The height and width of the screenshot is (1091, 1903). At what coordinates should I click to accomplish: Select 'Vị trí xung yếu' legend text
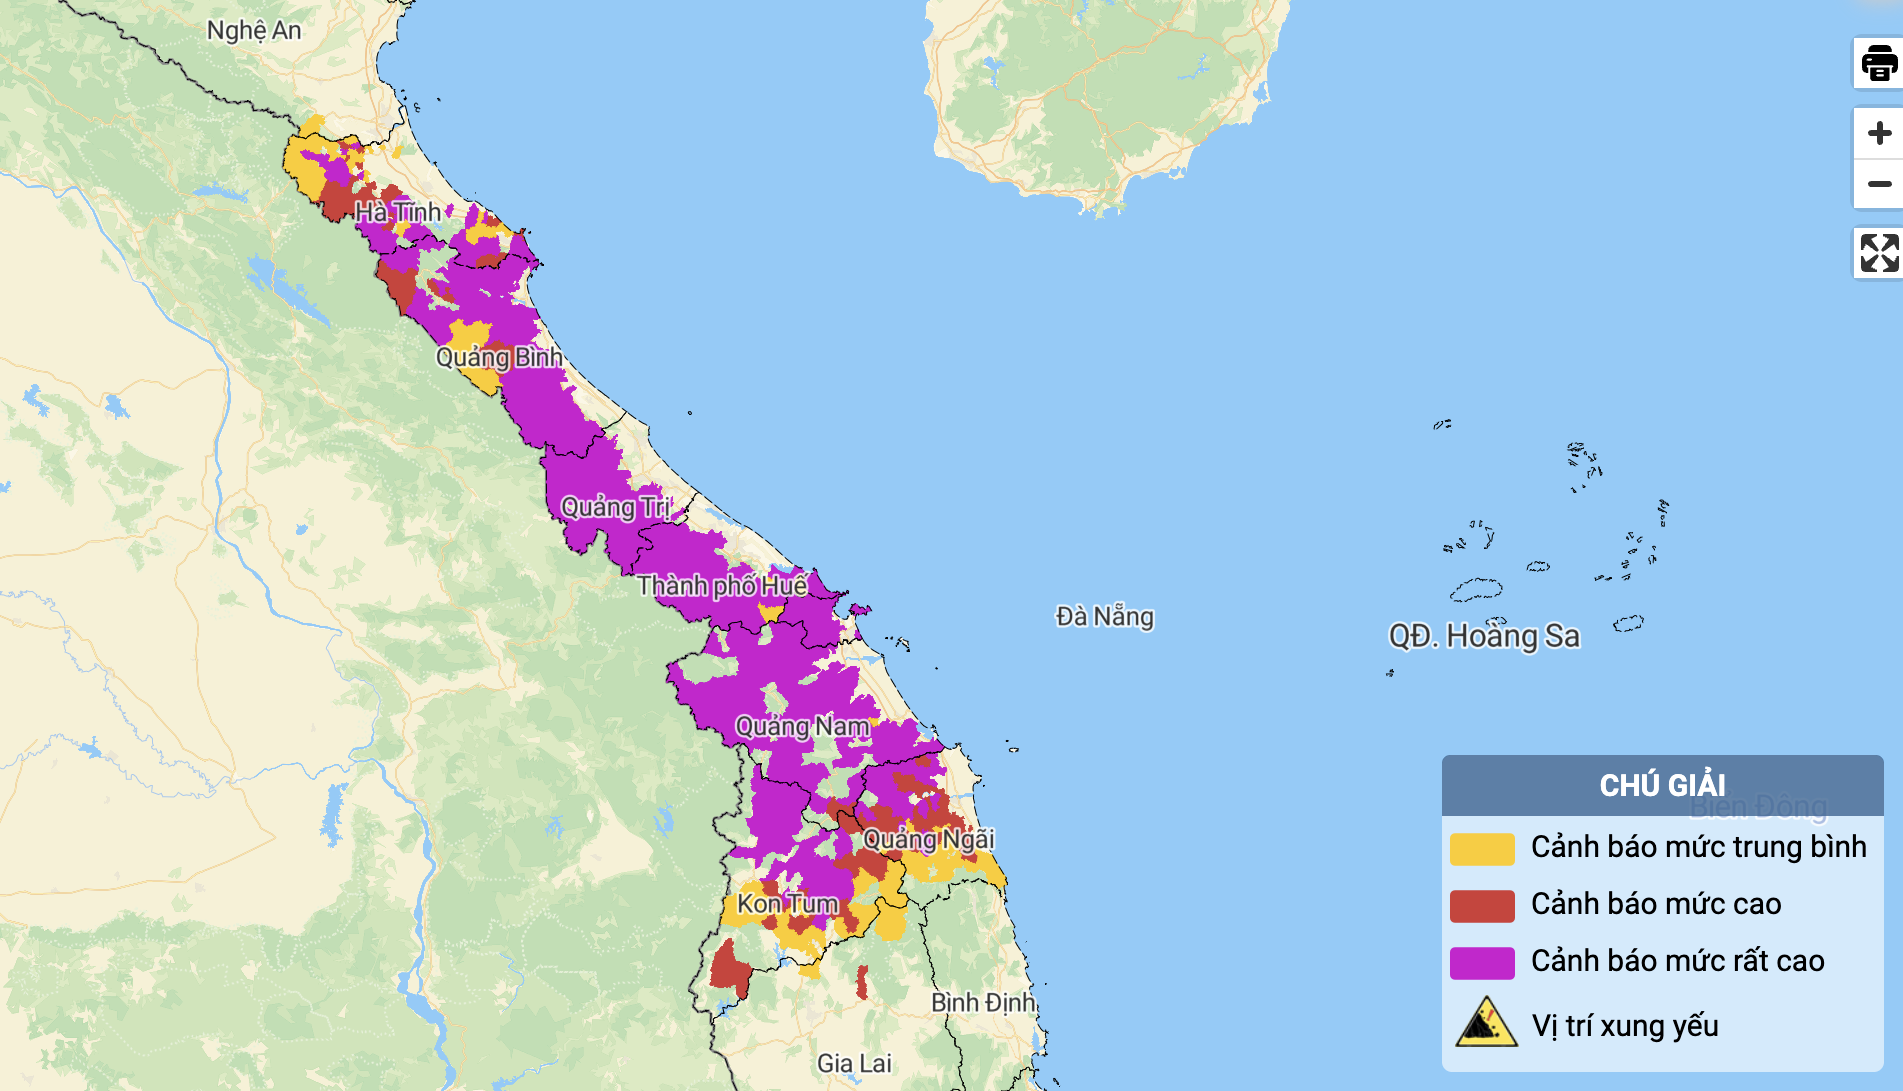1624,1026
